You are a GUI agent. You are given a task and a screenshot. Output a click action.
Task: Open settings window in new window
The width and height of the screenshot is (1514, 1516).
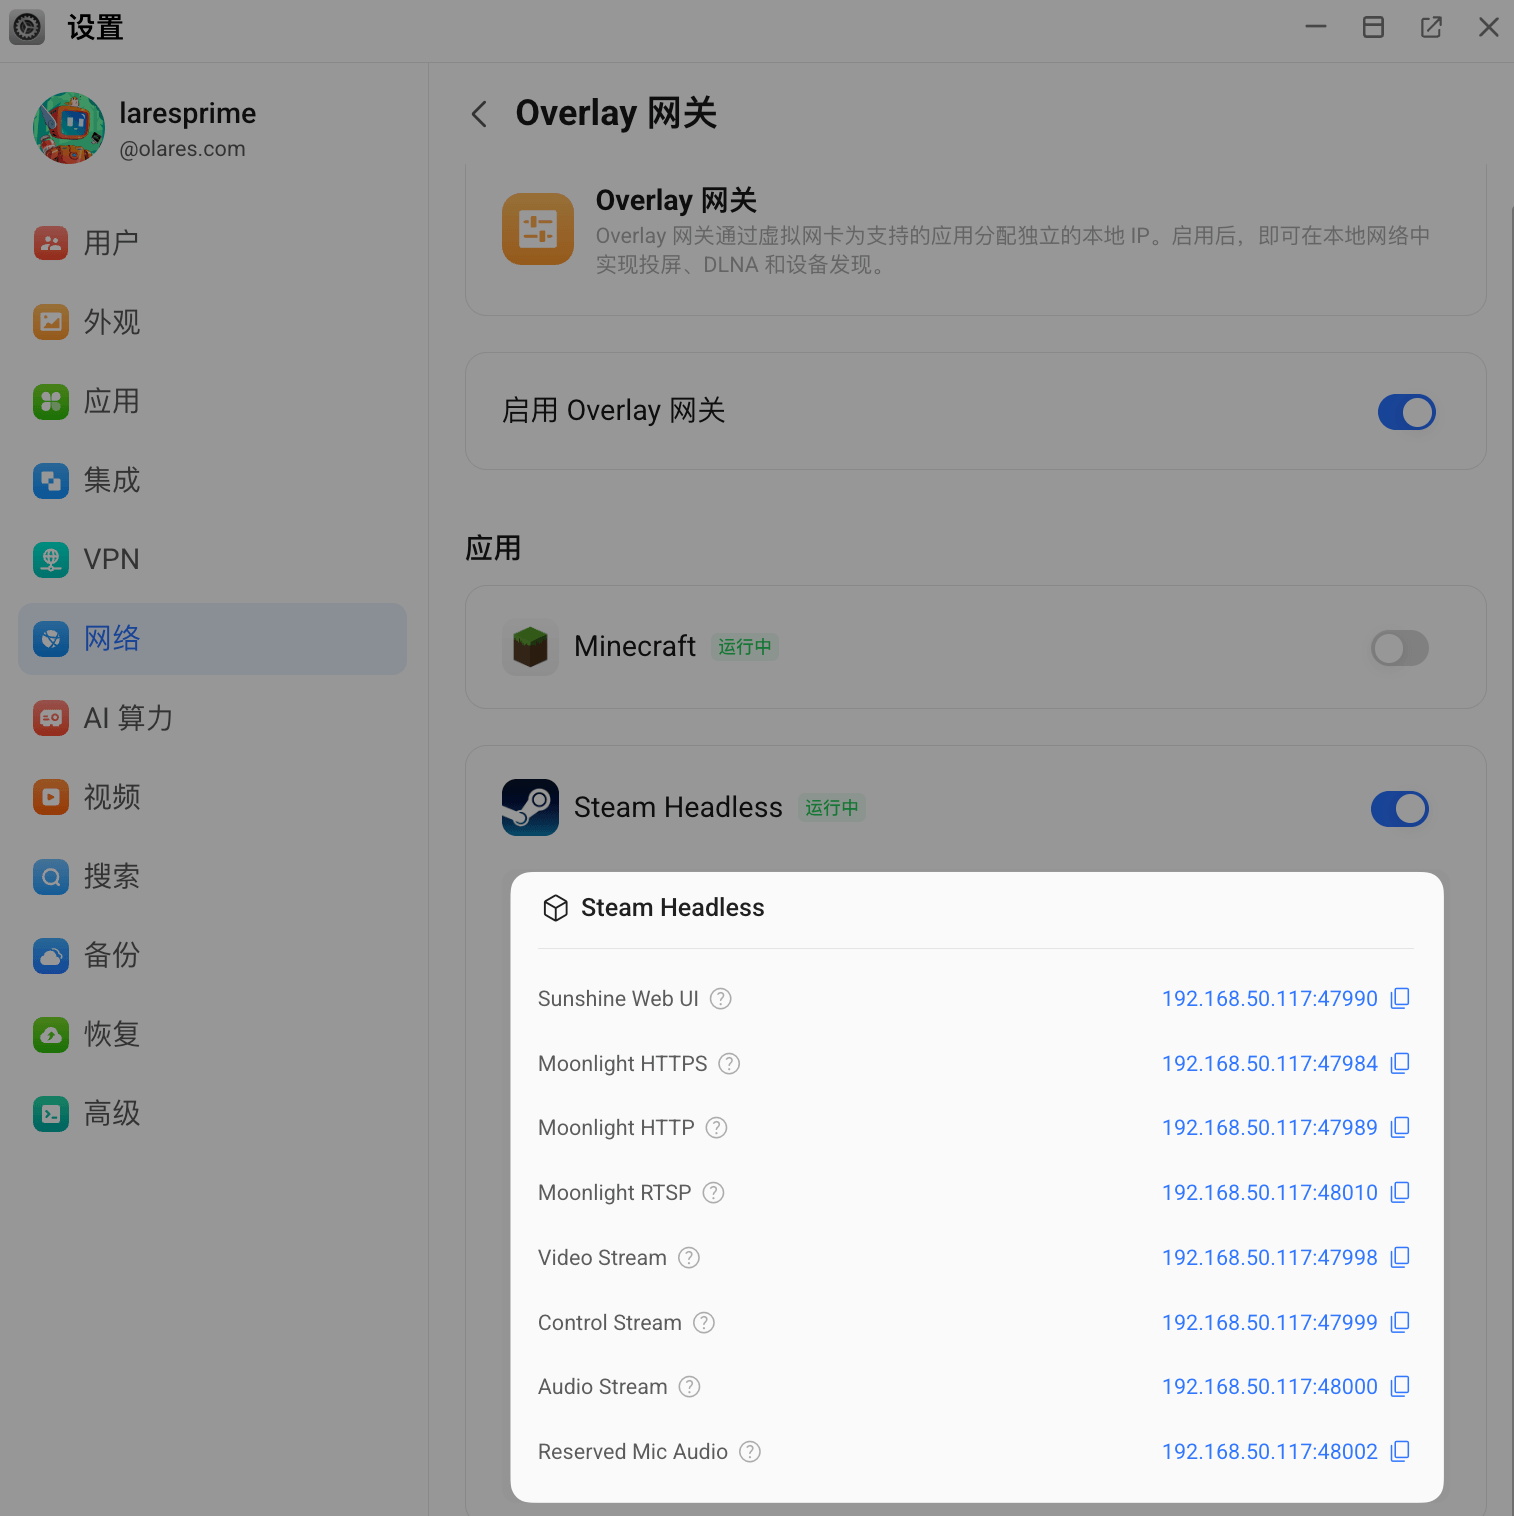pos(1431,27)
